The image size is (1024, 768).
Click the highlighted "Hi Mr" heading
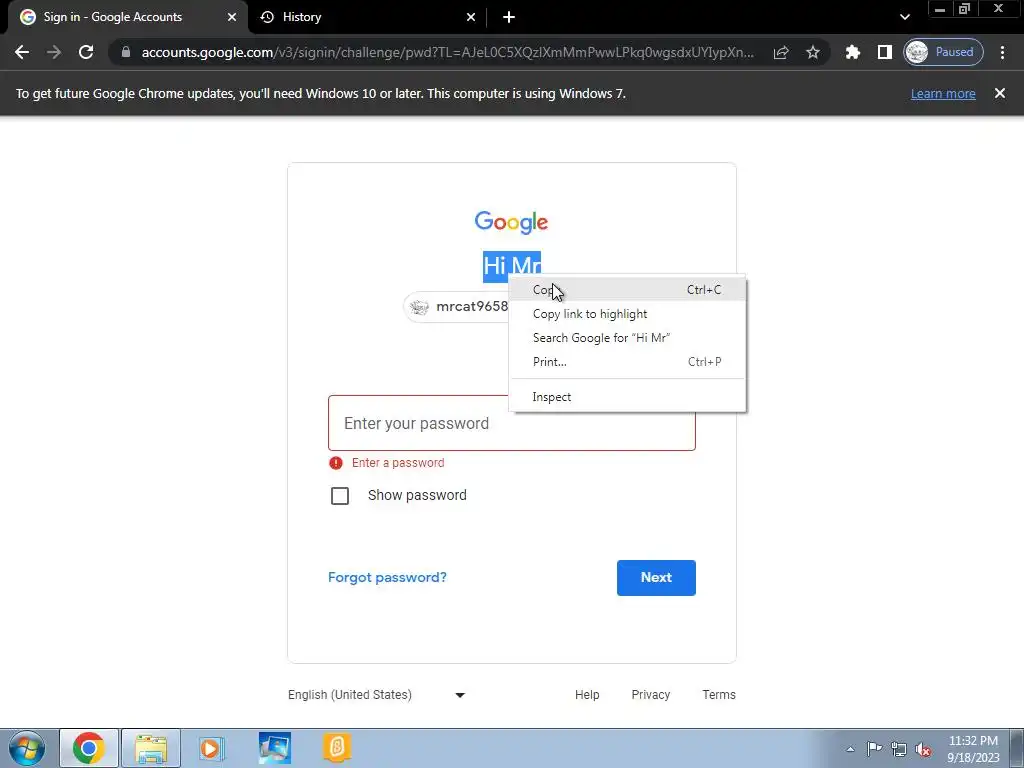pos(512,266)
